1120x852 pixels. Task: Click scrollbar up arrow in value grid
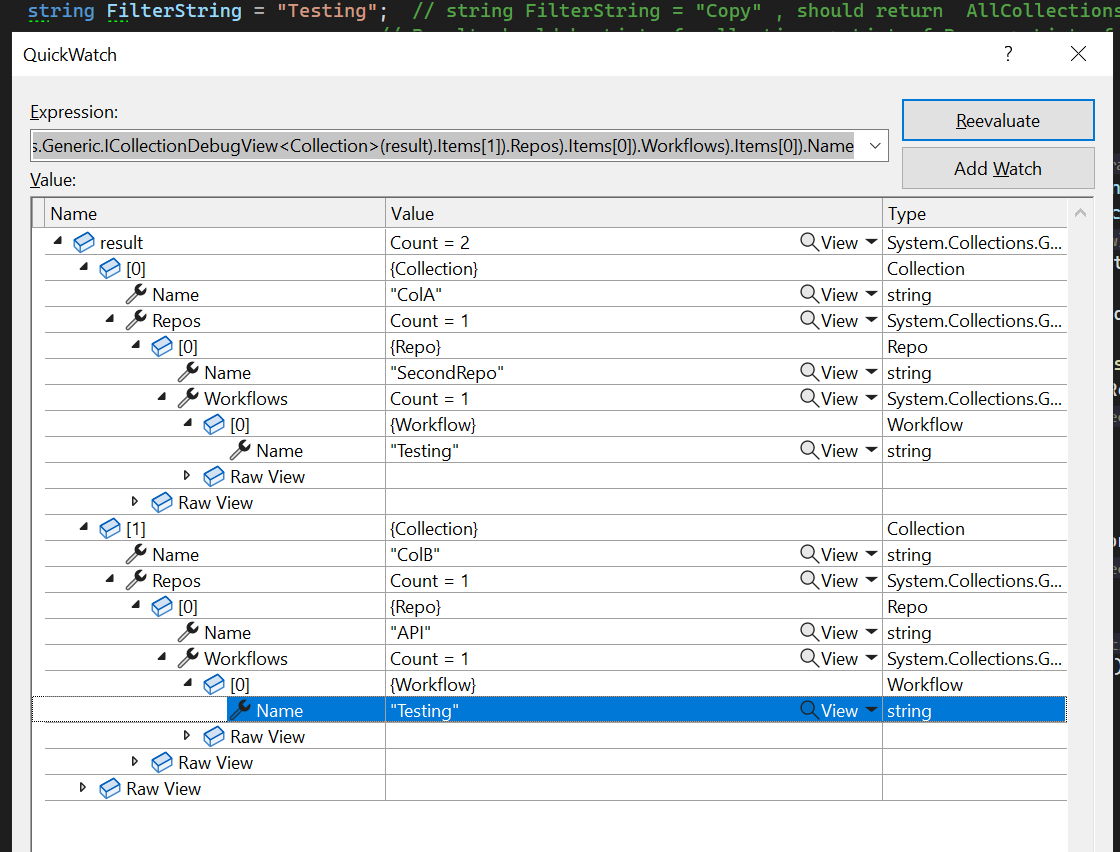point(1080,213)
